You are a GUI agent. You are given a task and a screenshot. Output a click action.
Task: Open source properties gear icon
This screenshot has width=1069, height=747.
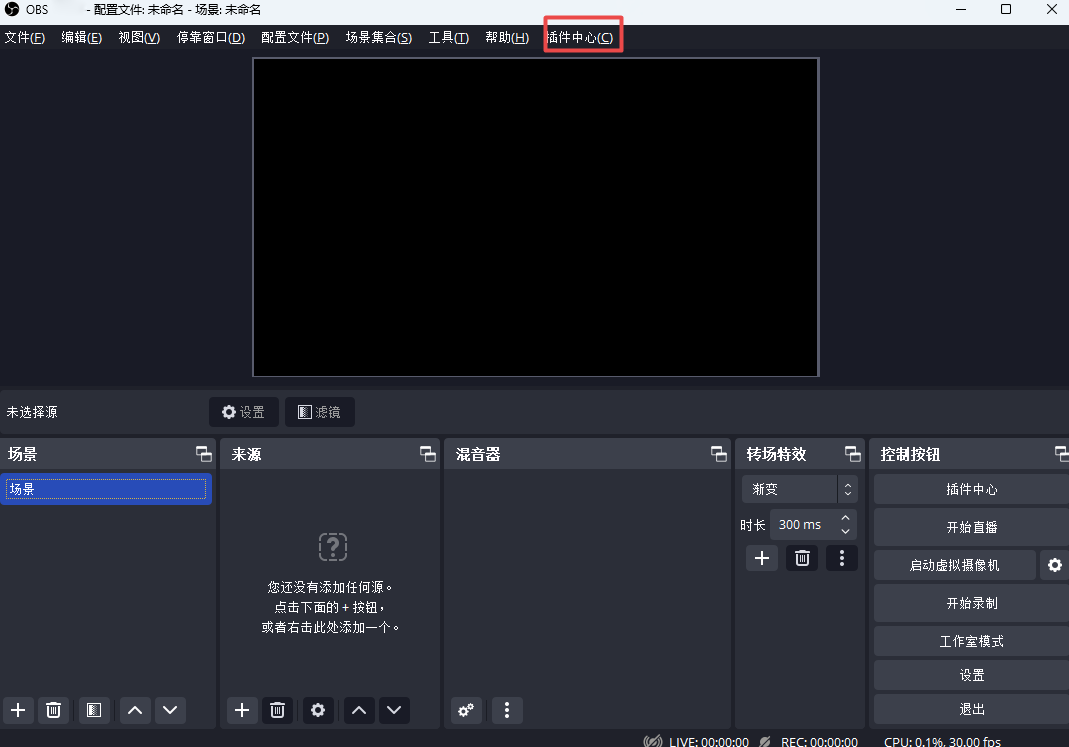[x=318, y=710]
